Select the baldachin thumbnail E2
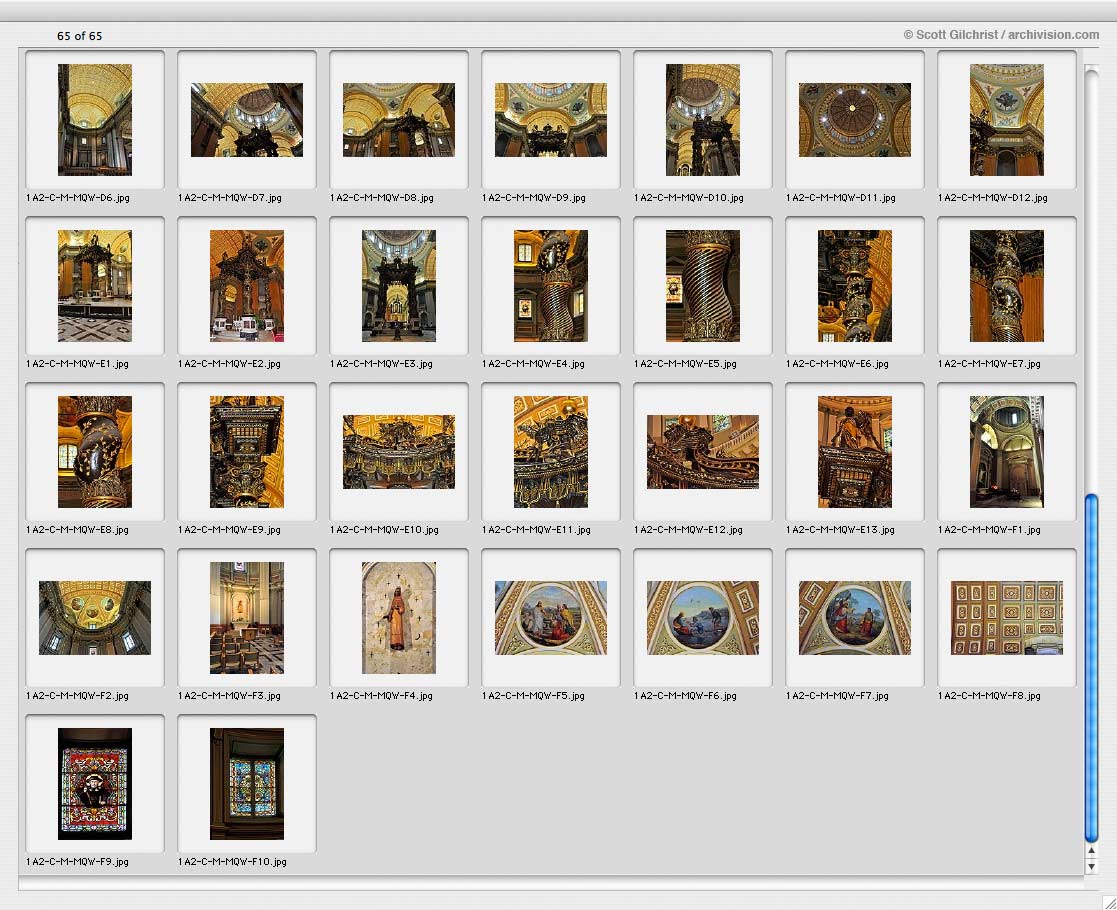 pos(246,286)
